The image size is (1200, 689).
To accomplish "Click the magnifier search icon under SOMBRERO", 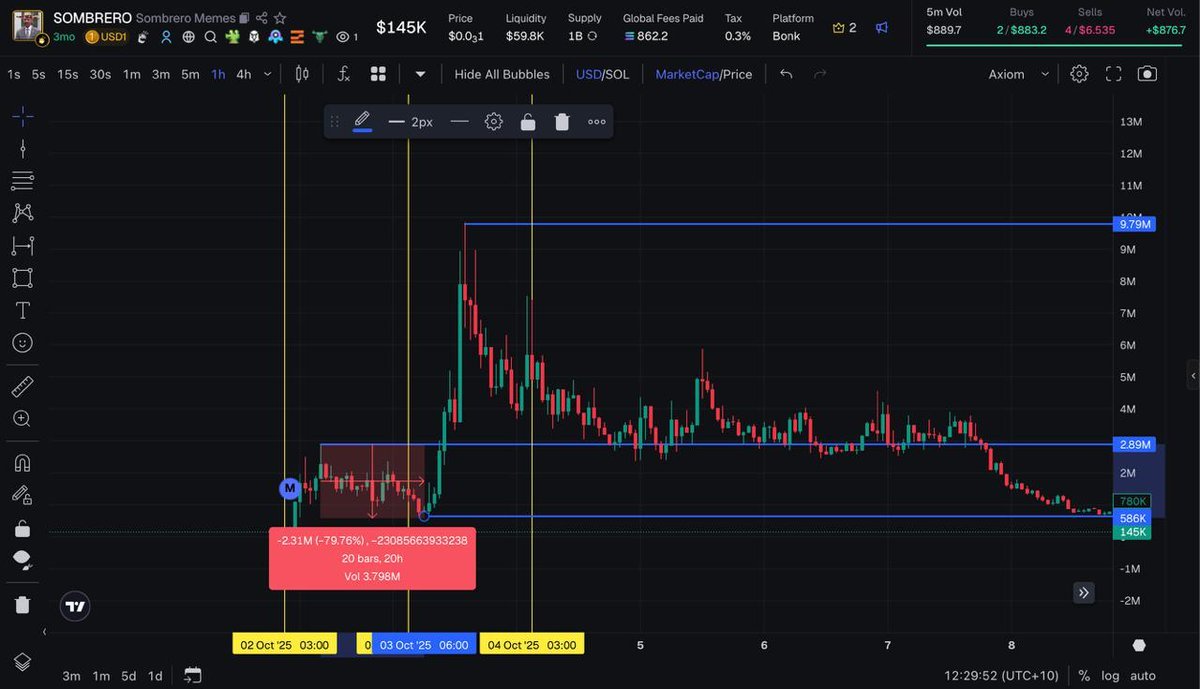I will (x=211, y=37).
